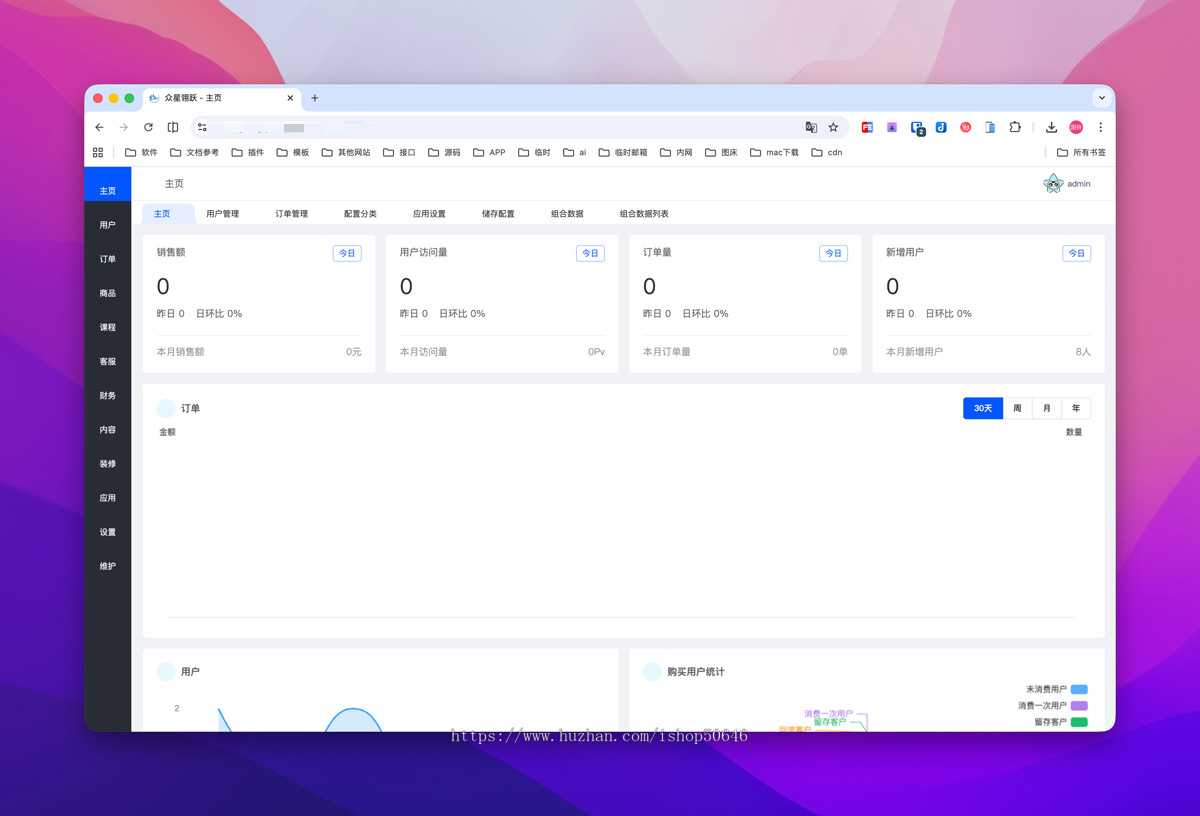Click the 用户 chart round icon
Viewport: 1200px width, 816px height.
[x=166, y=672]
